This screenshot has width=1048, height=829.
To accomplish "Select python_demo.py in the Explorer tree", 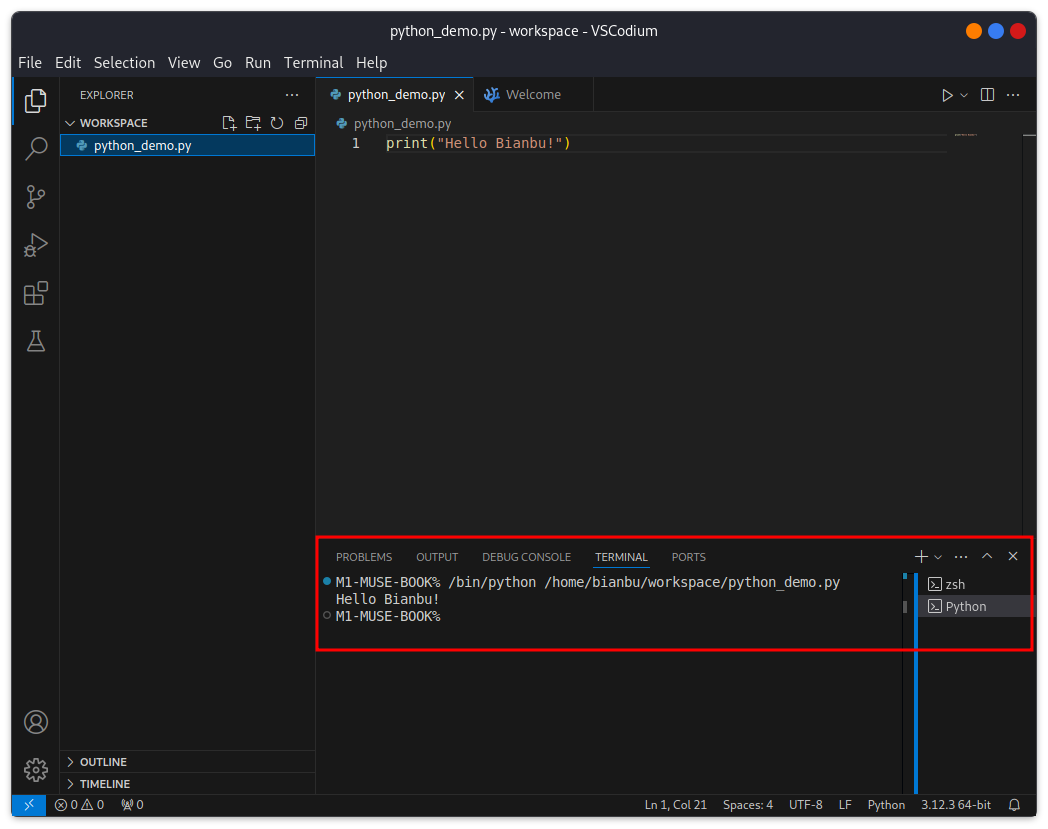I will (187, 145).
